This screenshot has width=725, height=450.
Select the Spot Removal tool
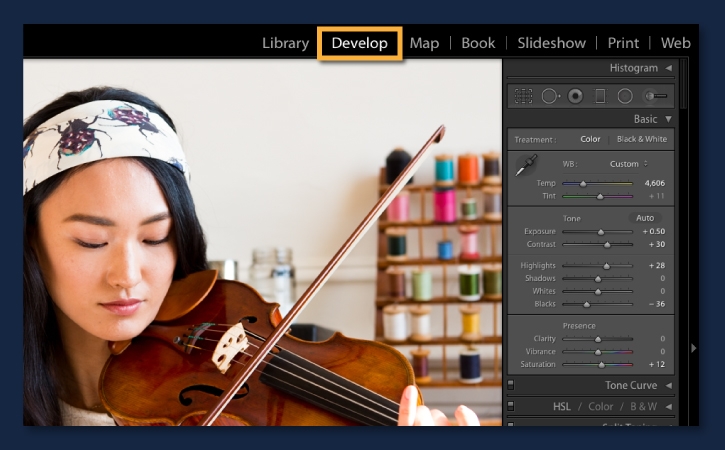coord(550,96)
